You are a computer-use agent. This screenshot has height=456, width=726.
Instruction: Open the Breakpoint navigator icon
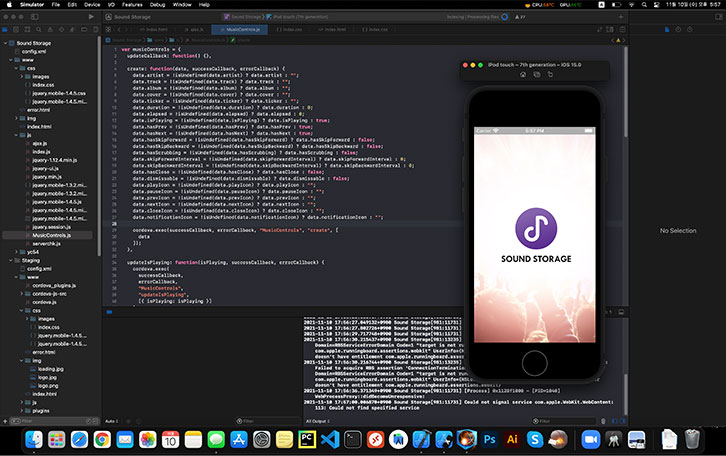(x=84, y=30)
